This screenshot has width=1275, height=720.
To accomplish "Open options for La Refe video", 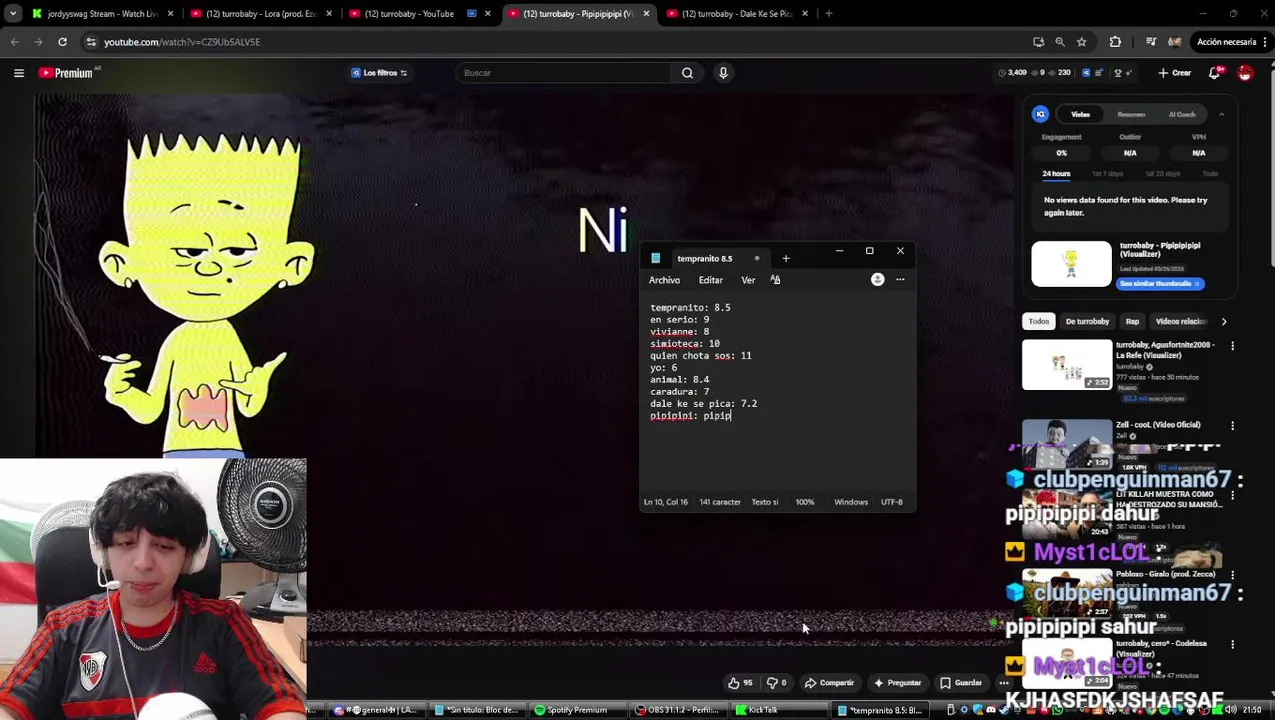I will 1232,346.
